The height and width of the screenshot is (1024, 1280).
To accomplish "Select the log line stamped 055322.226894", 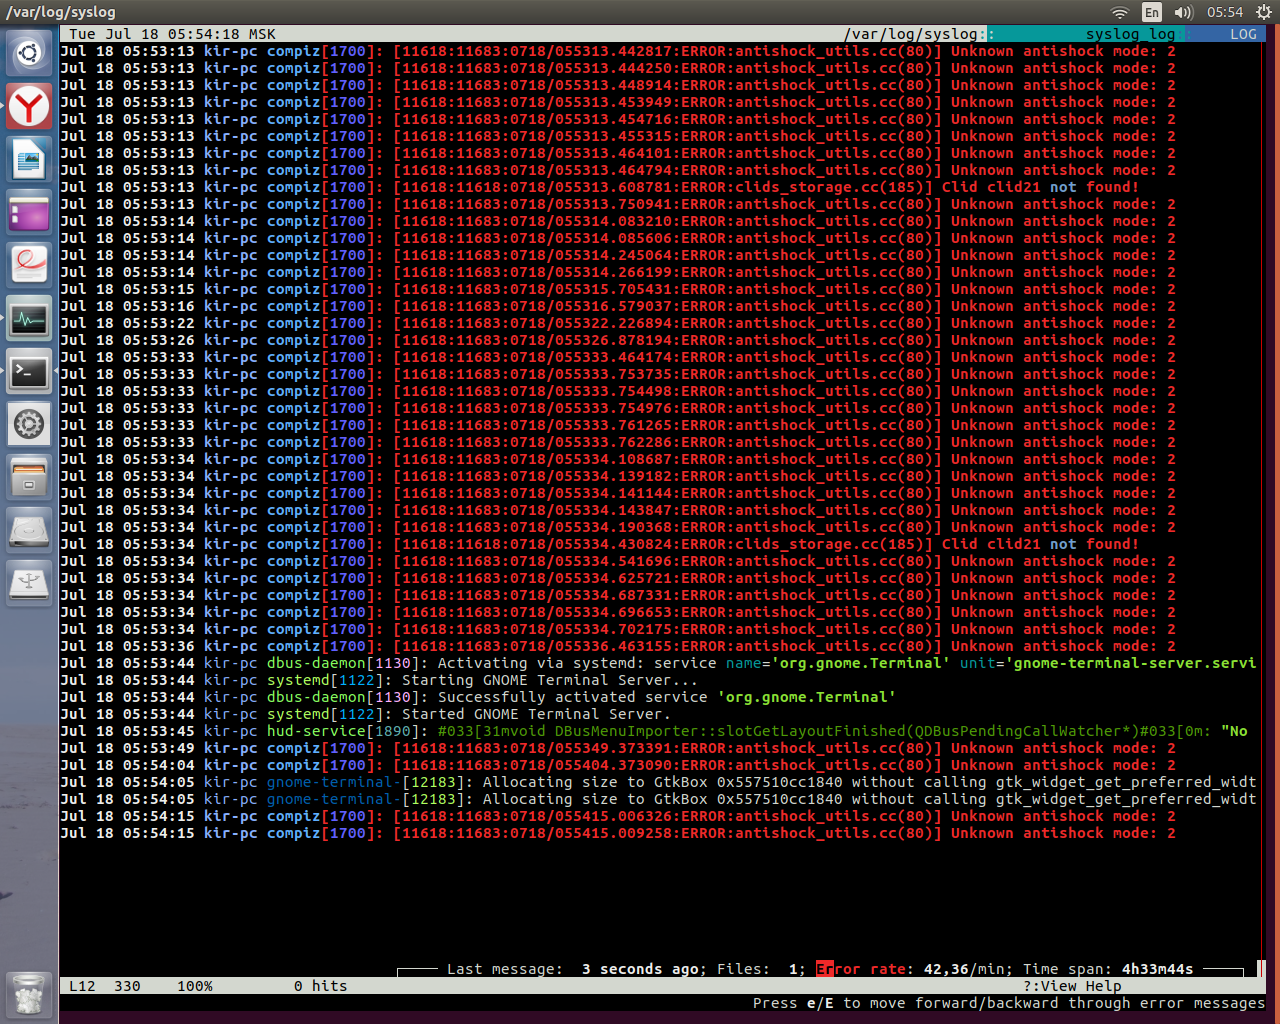I will pyautogui.click(x=618, y=323).
